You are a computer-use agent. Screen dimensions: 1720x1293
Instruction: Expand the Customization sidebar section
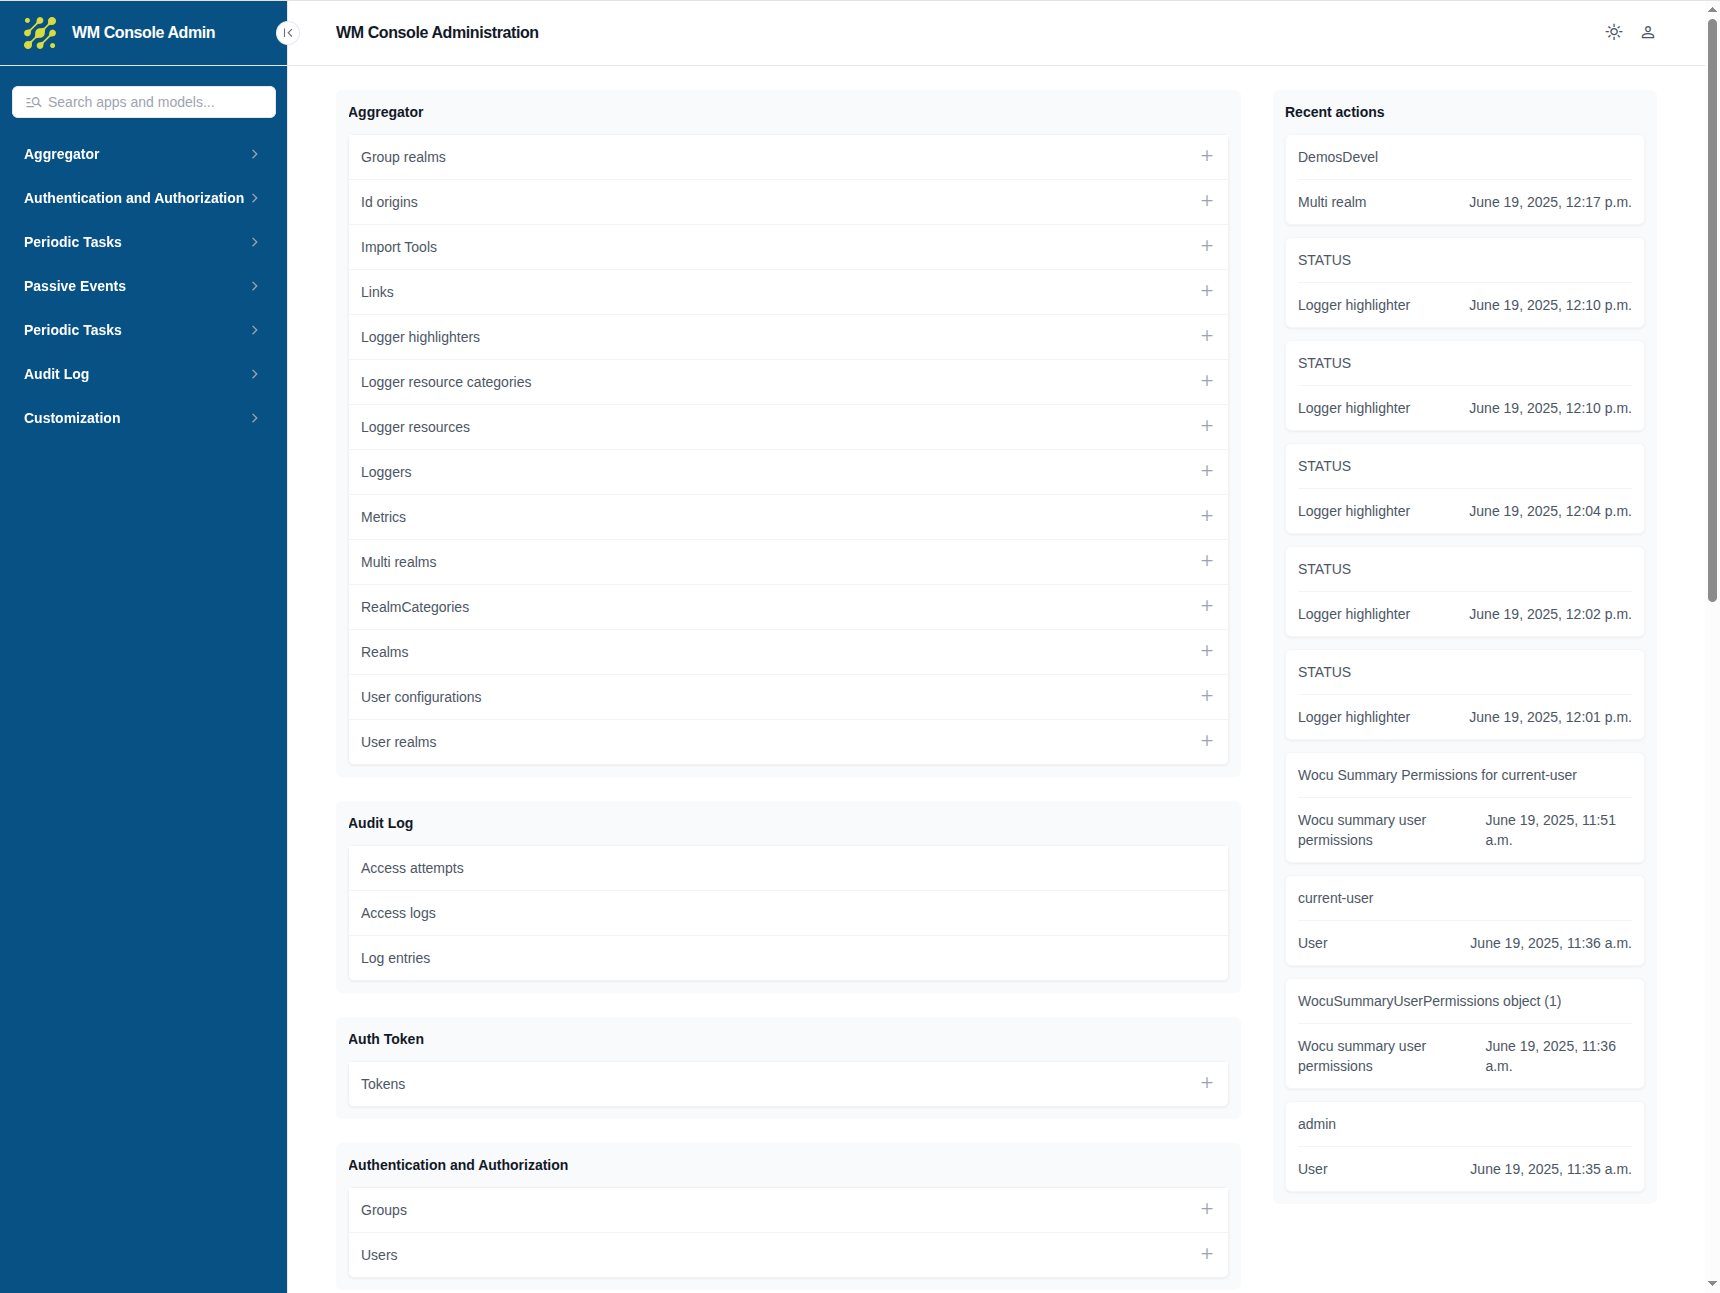pyautogui.click(x=143, y=418)
